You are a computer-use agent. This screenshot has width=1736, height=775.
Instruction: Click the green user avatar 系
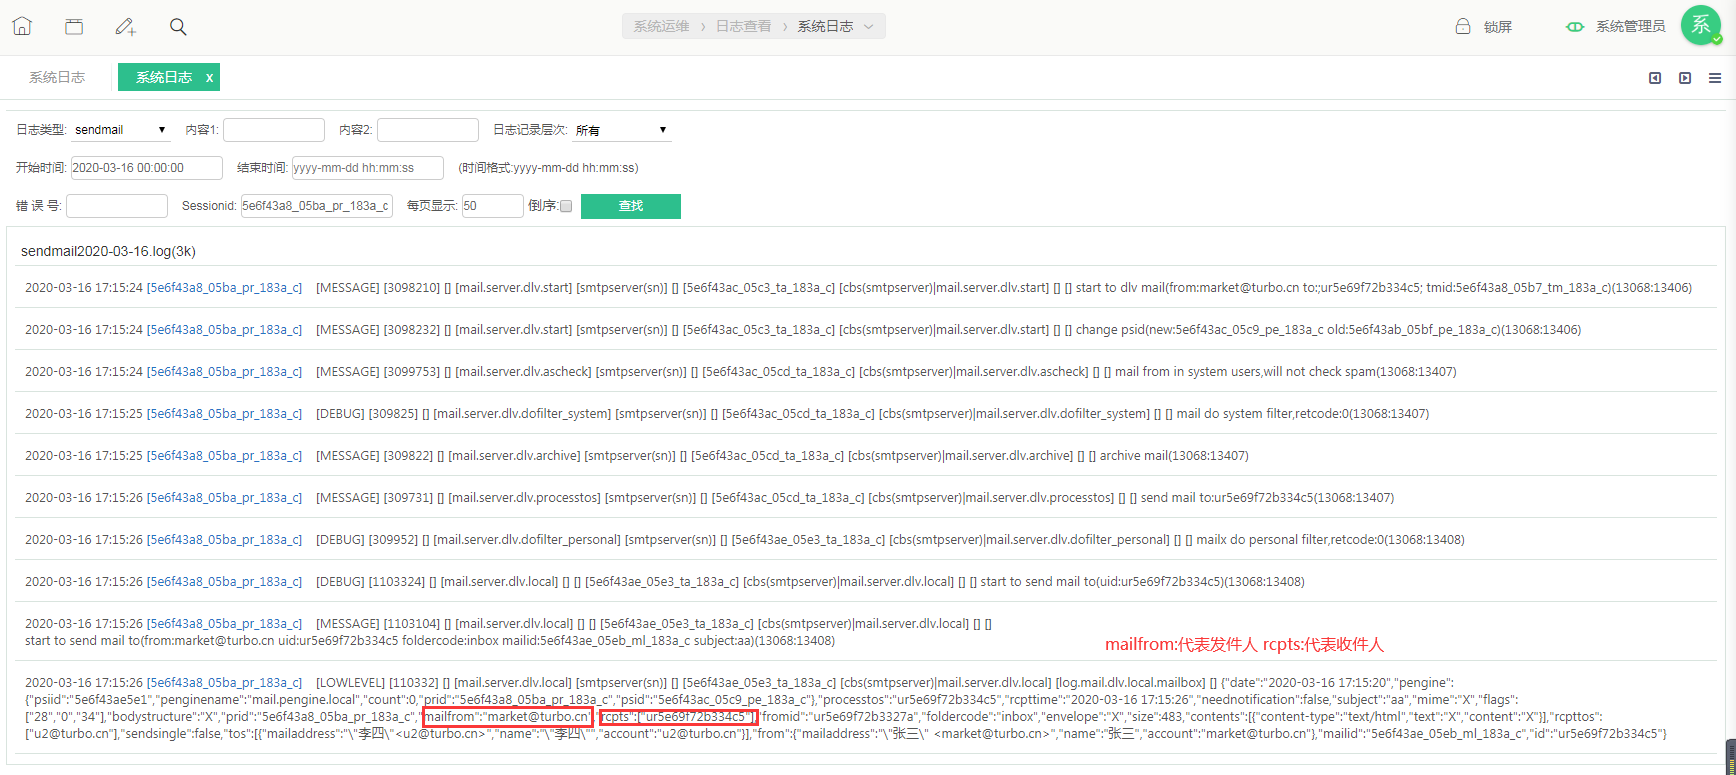pos(1700,26)
